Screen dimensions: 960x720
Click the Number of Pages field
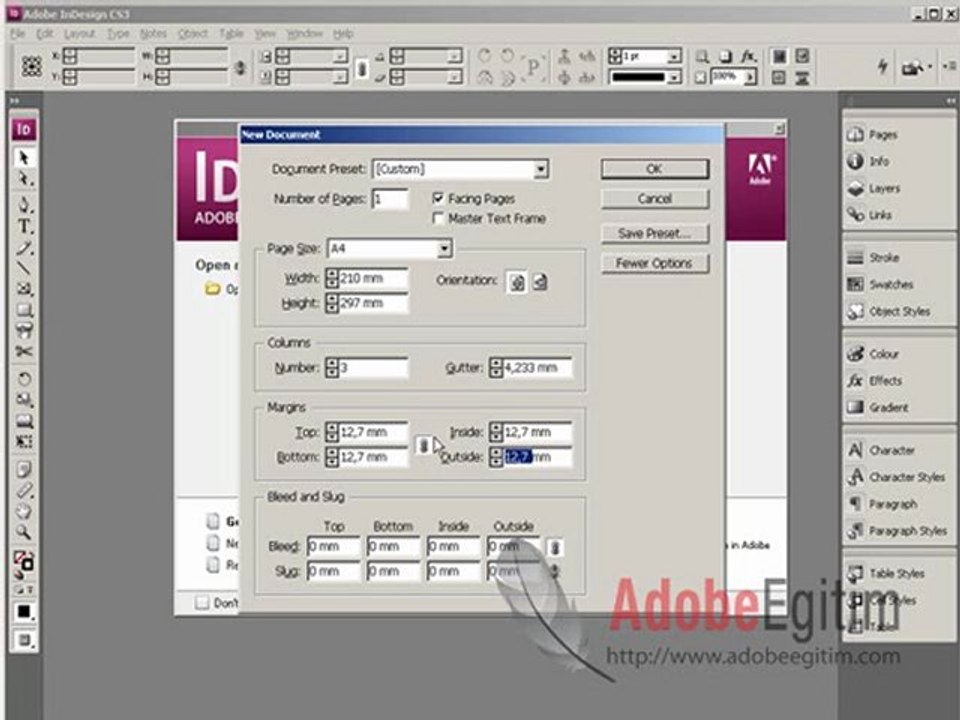pos(389,199)
